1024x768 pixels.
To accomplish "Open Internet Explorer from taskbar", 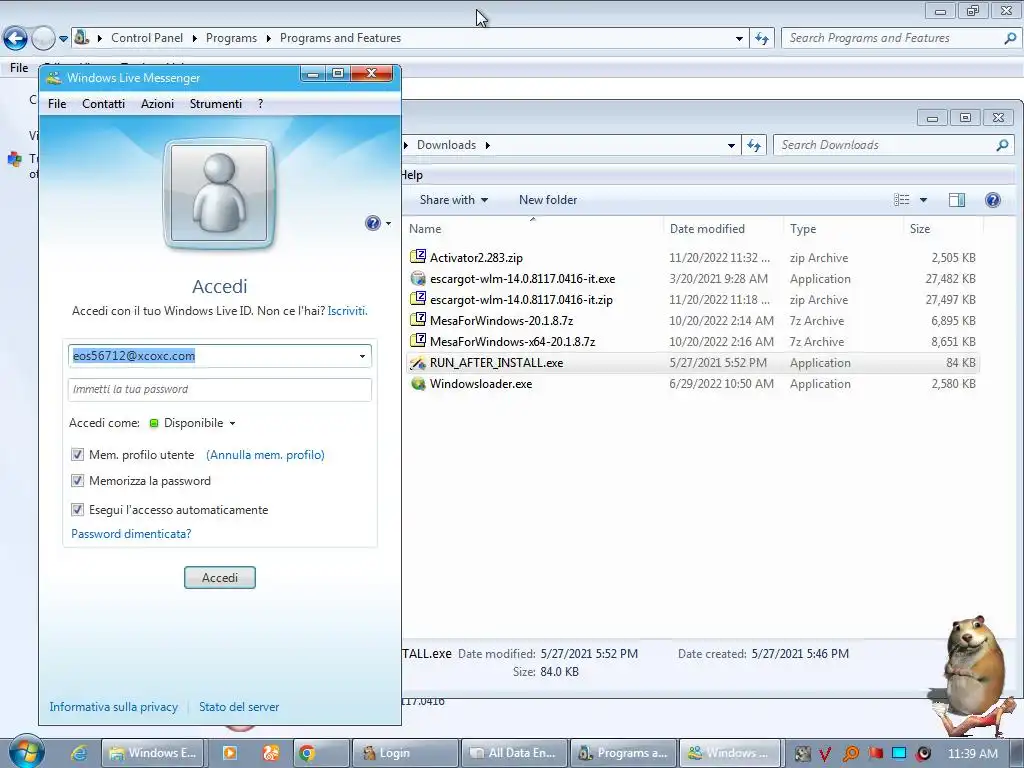I will [x=79, y=753].
